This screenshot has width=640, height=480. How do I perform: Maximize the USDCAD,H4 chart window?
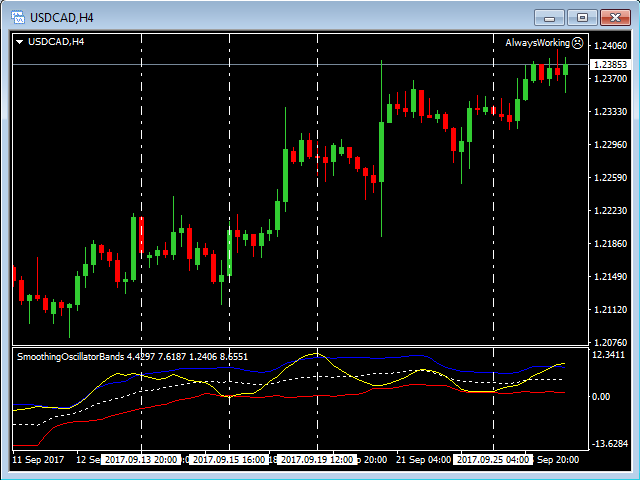click(582, 16)
